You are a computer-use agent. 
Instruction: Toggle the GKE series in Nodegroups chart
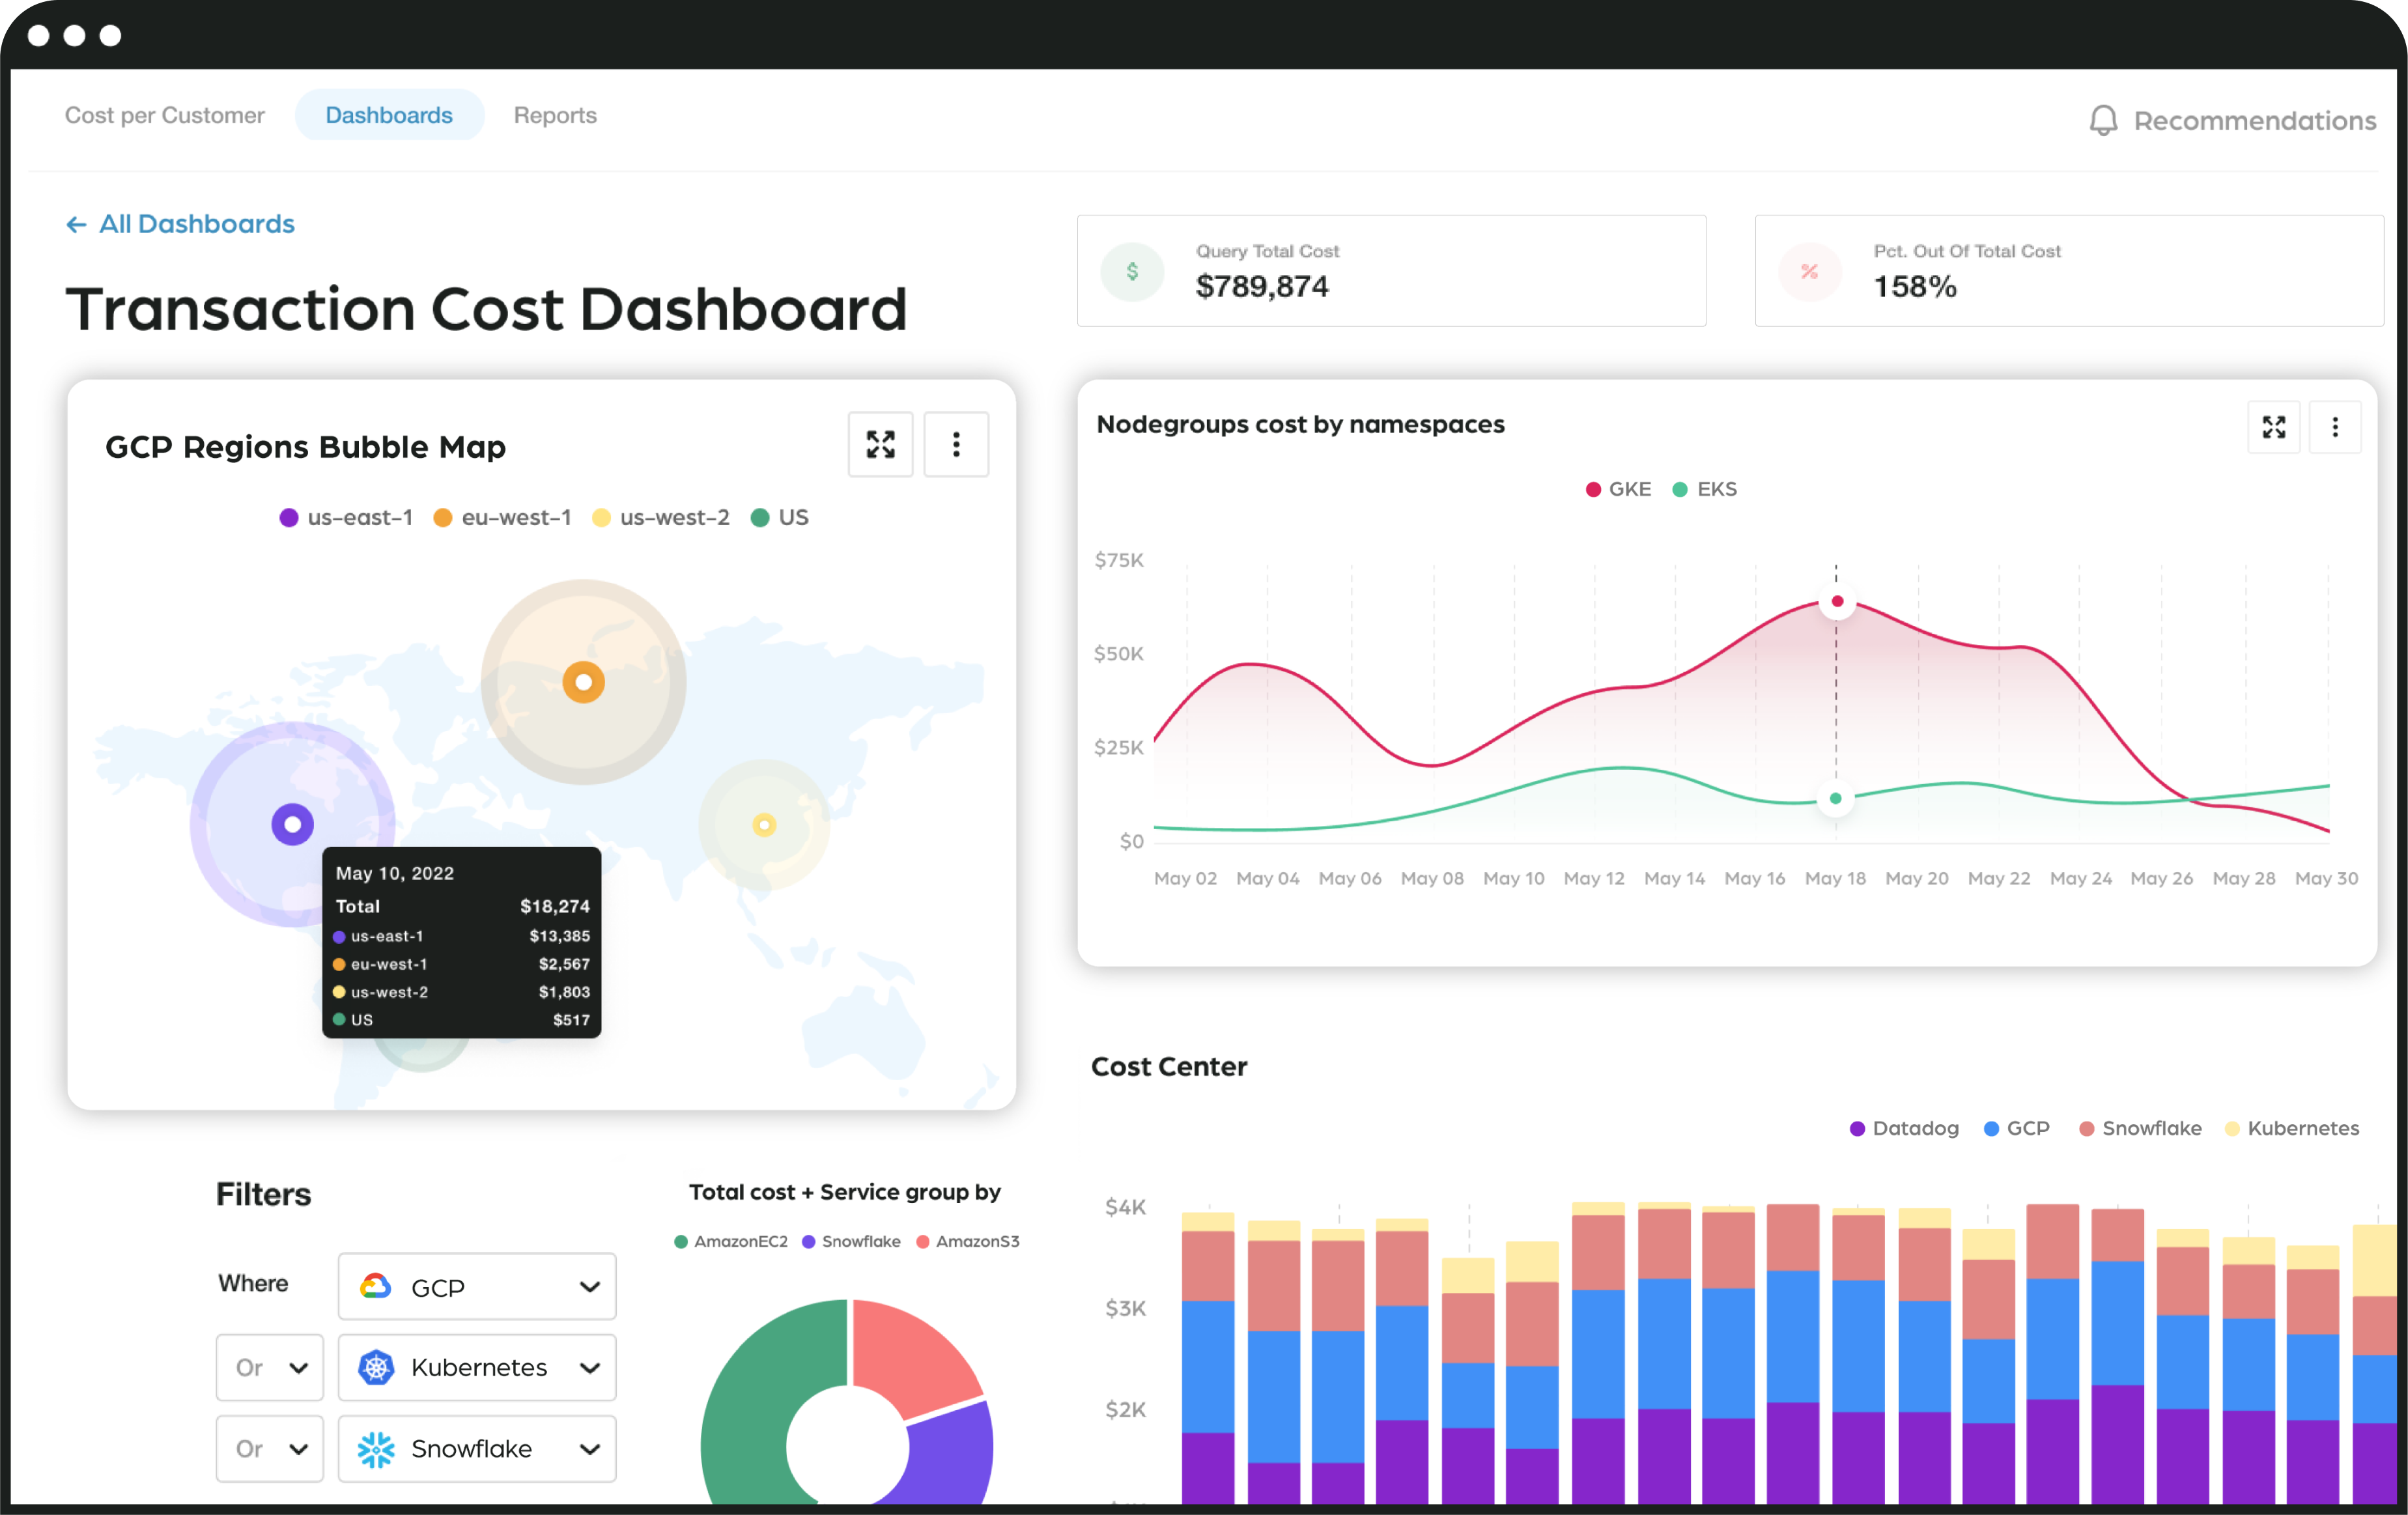[x=1618, y=489]
